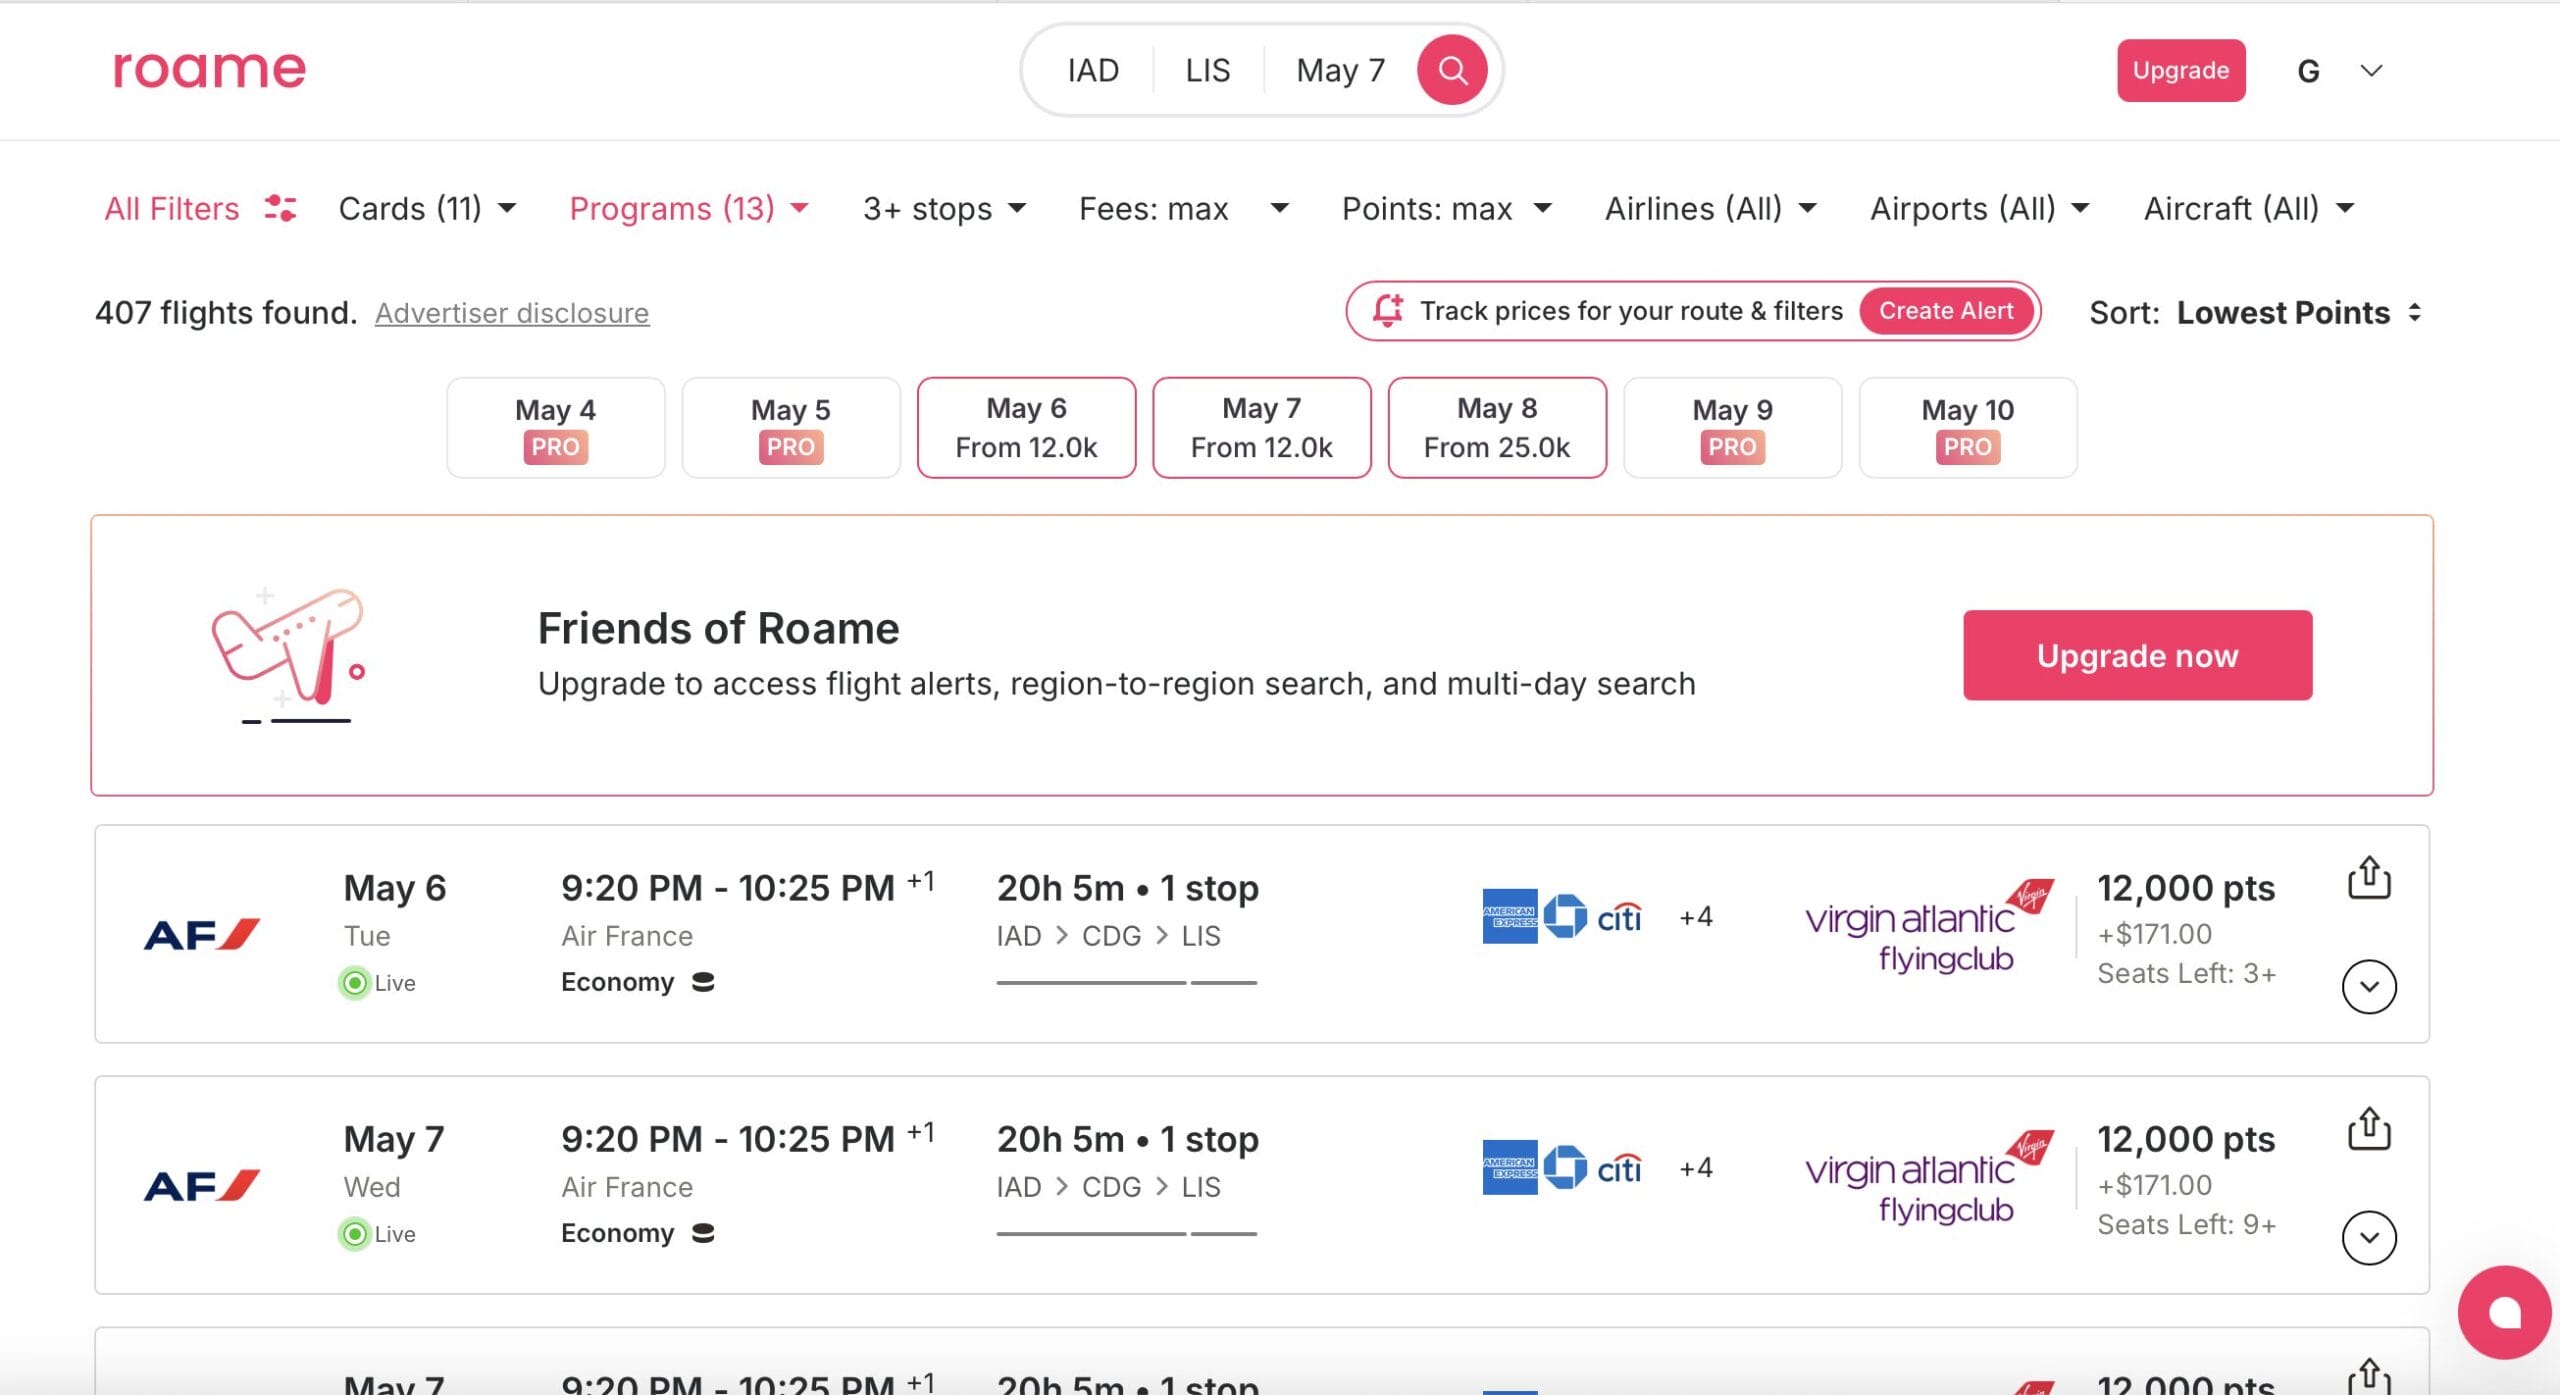Click the All Filters link
This screenshot has height=1395, width=2560.
172,208
